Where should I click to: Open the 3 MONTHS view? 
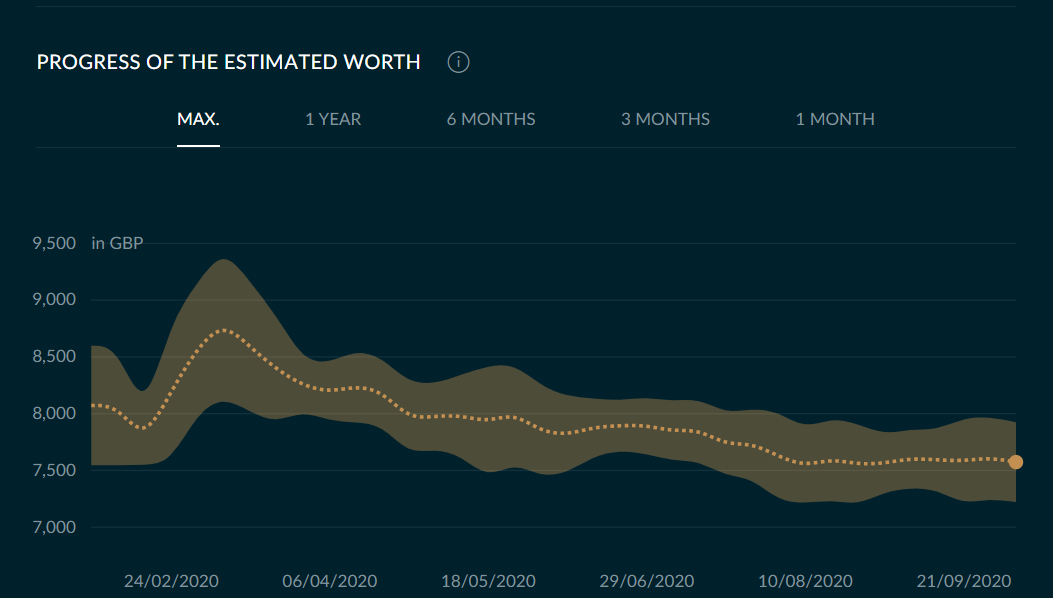(x=665, y=119)
